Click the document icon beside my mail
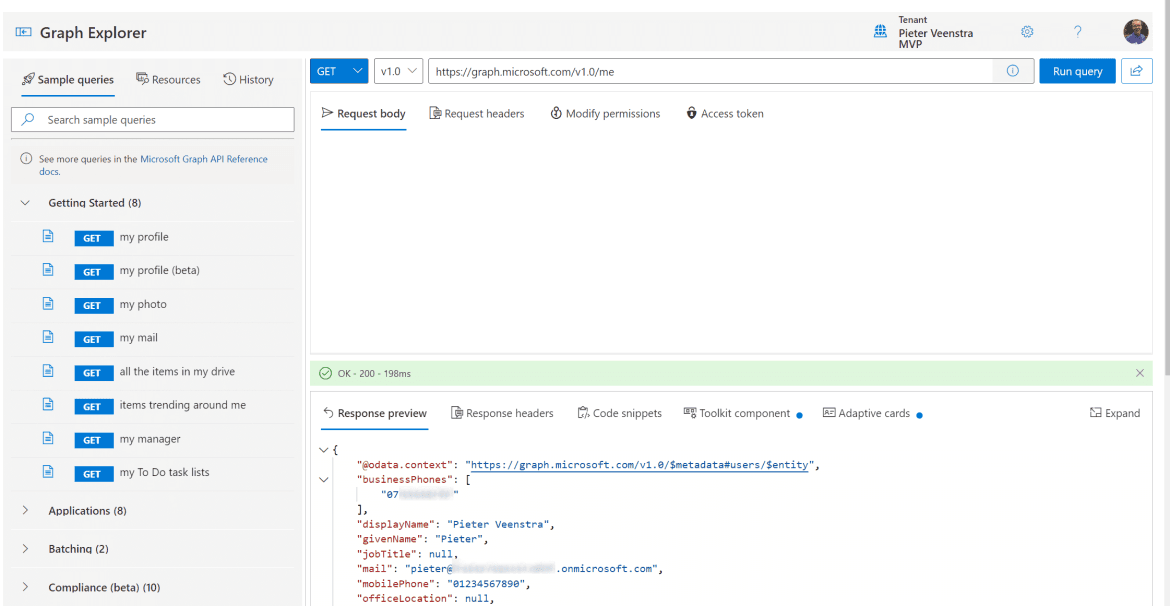The image size is (1170, 606). (x=48, y=337)
